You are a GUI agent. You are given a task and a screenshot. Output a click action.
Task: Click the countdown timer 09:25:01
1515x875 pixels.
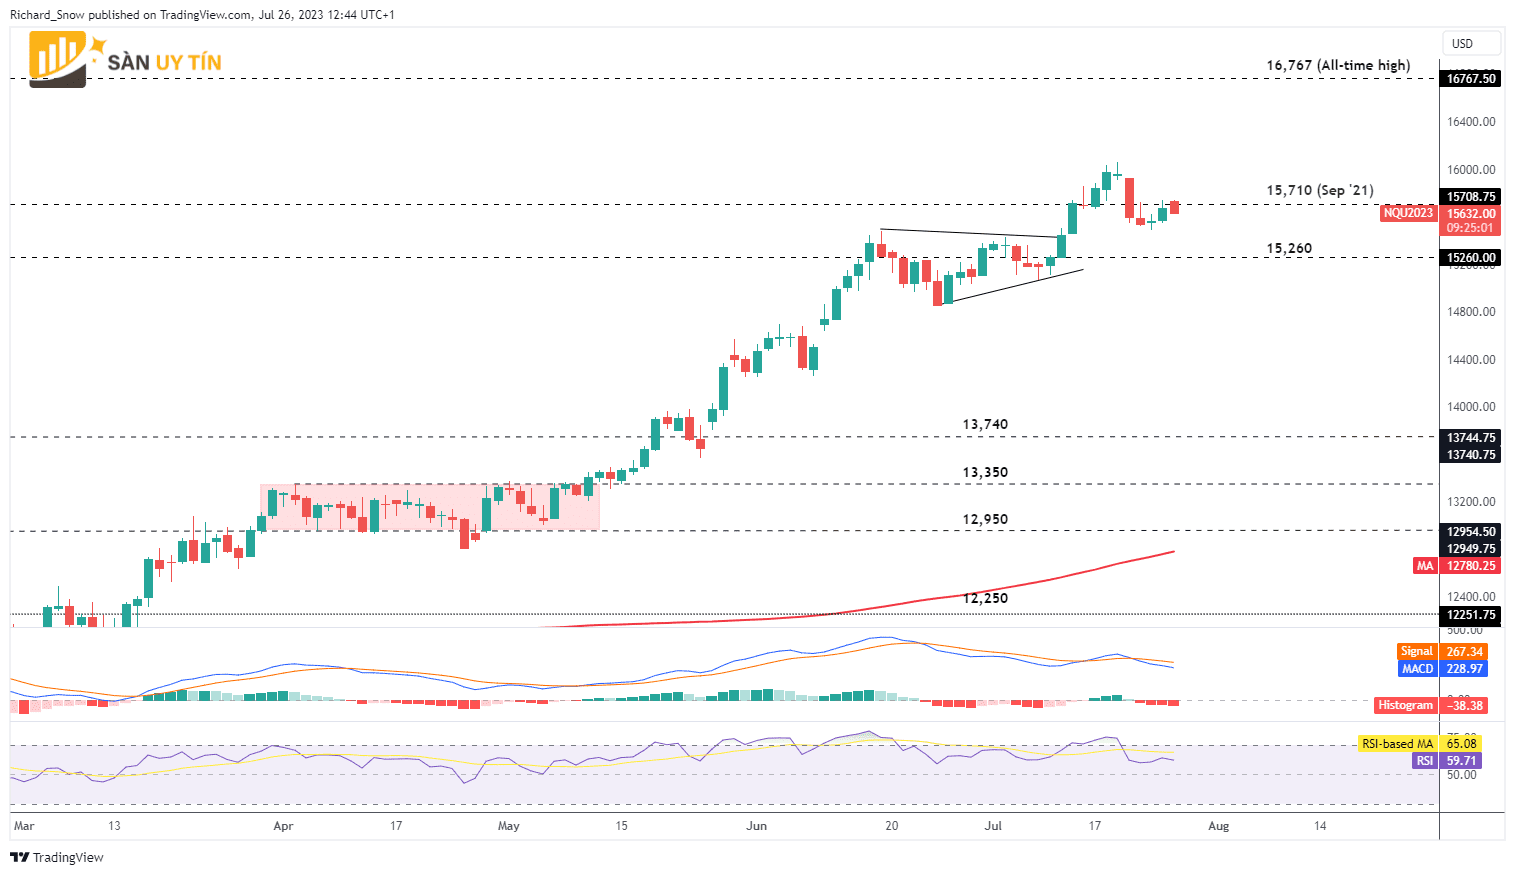click(1471, 228)
